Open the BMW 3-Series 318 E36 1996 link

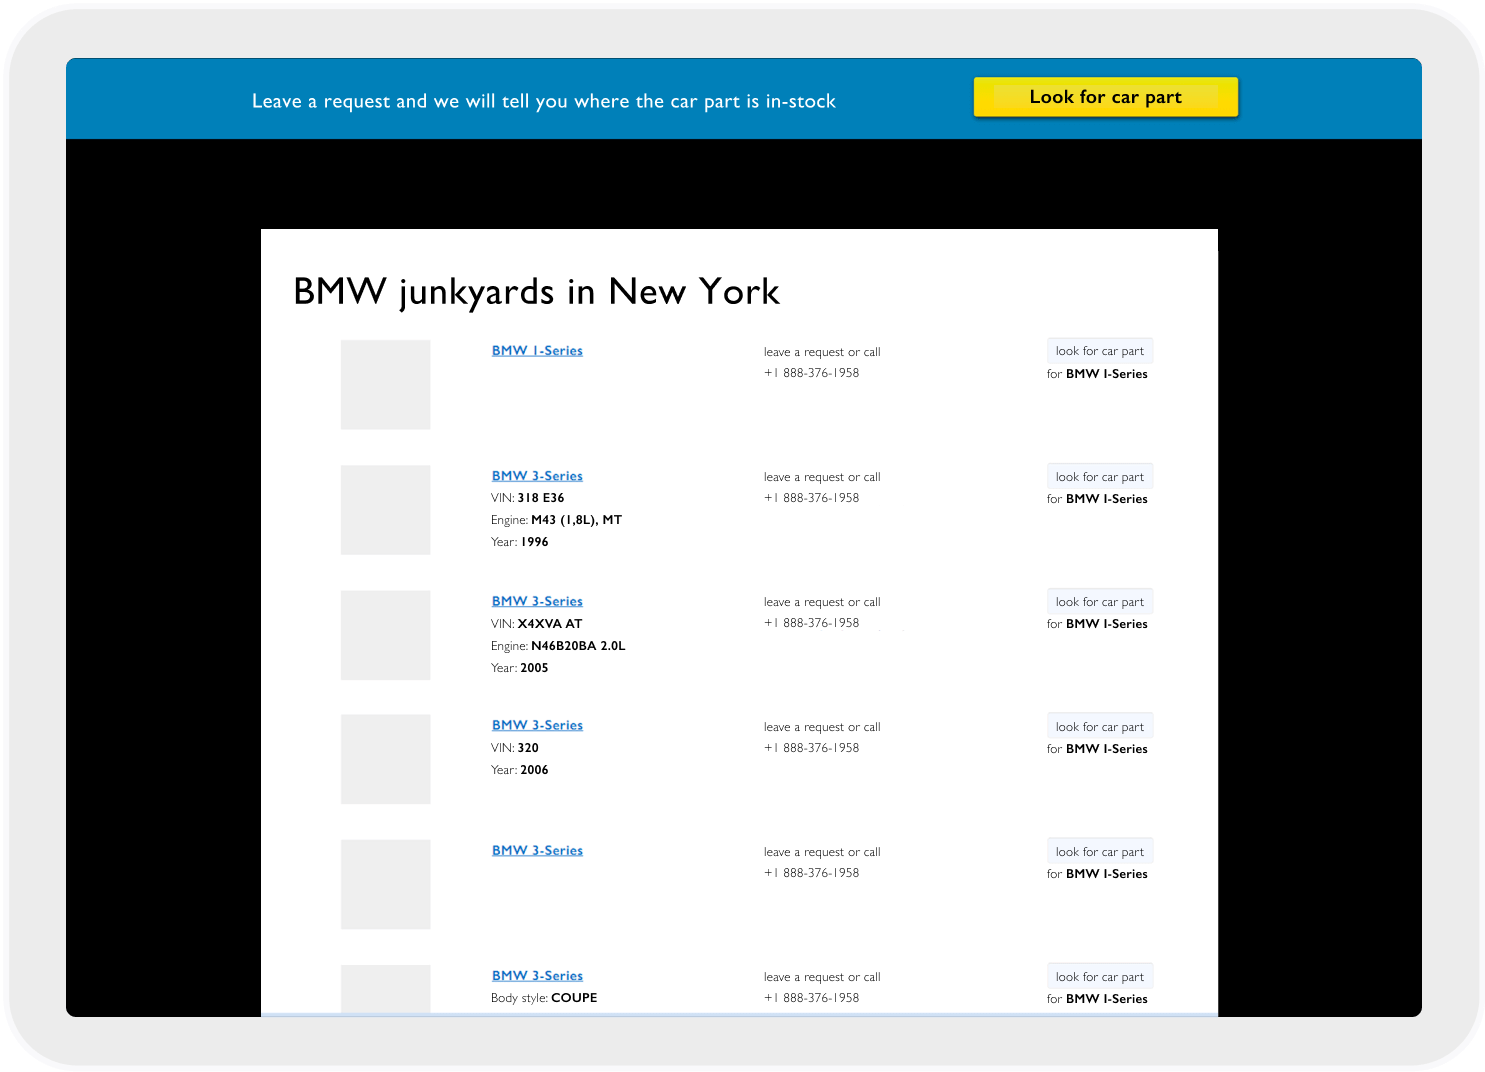pyautogui.click(x=537, y=475)
